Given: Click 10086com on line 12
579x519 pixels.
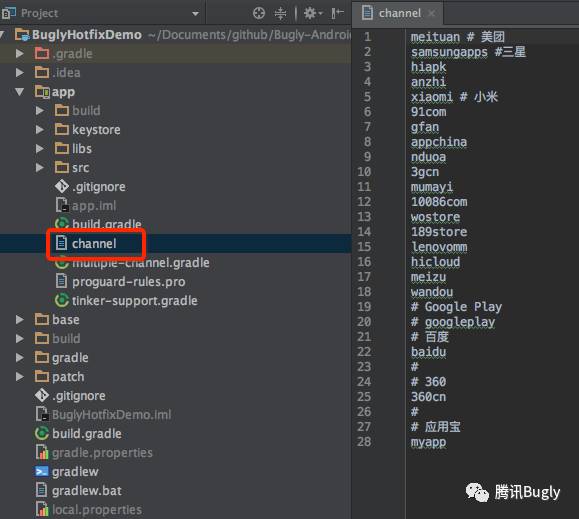Looking at the screenshot, I should tap(439, 202).
